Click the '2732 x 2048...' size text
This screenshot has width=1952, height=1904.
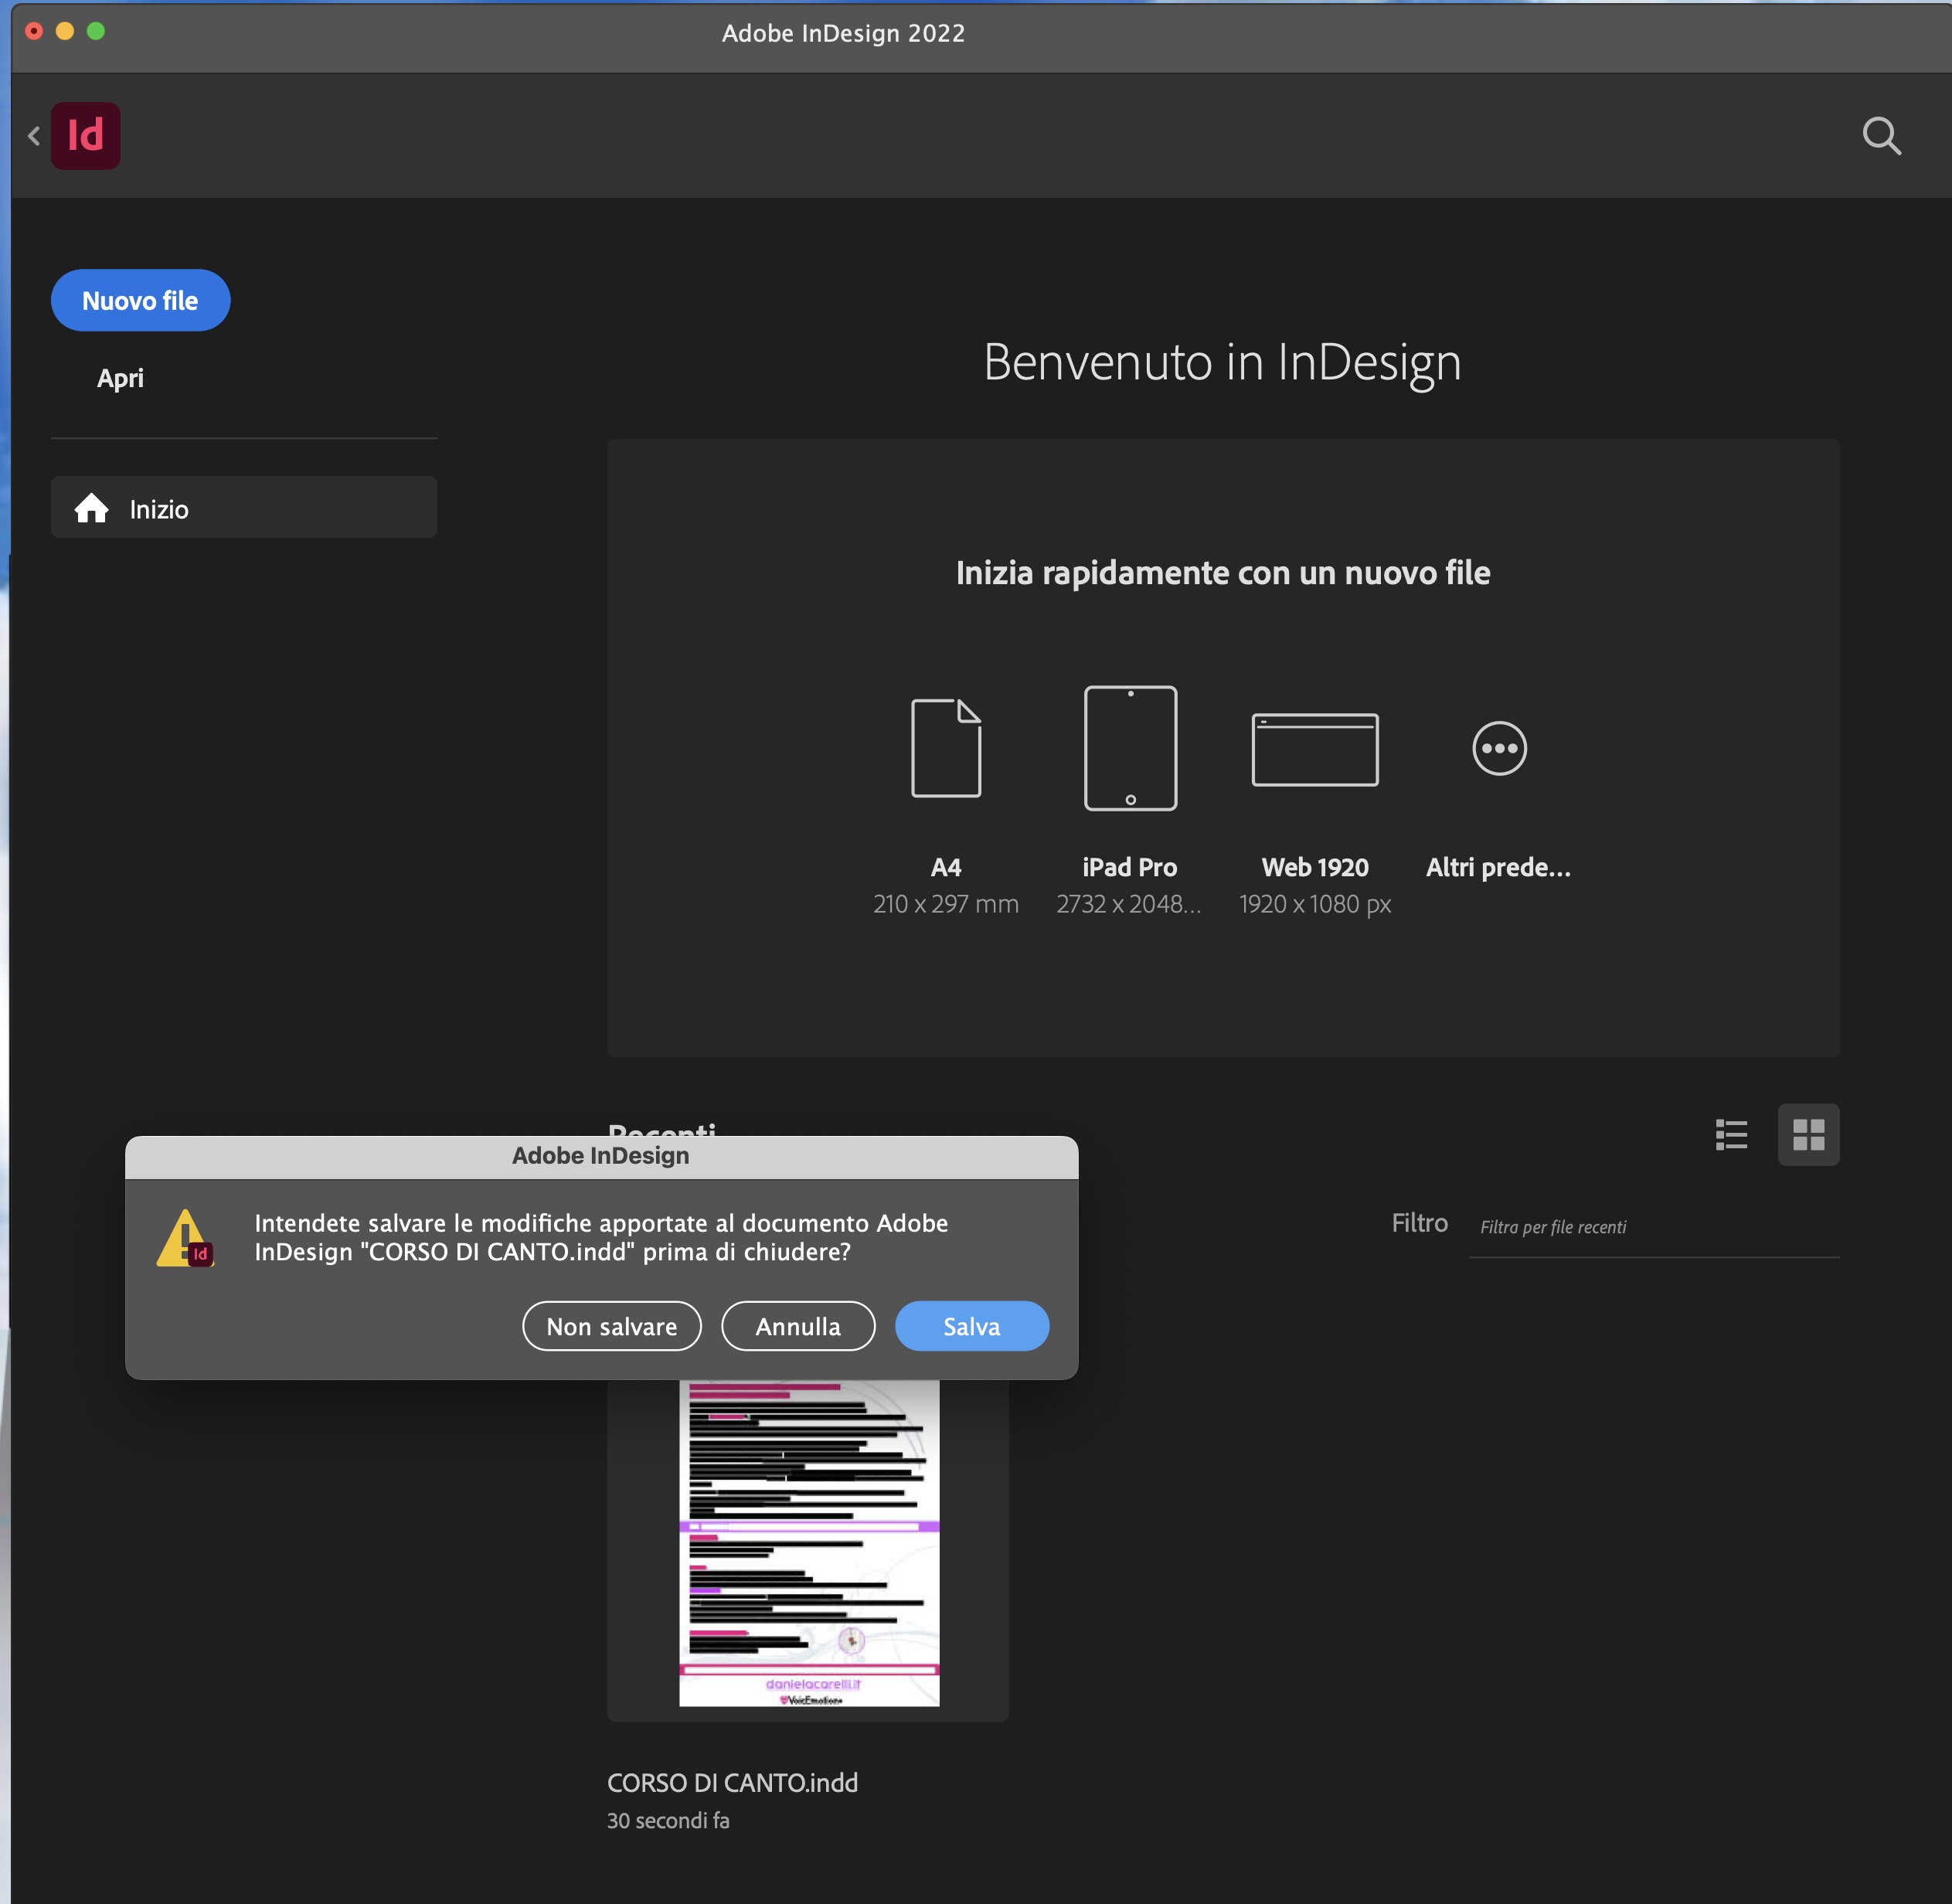pyautogui.click(x=1129, y=904)
